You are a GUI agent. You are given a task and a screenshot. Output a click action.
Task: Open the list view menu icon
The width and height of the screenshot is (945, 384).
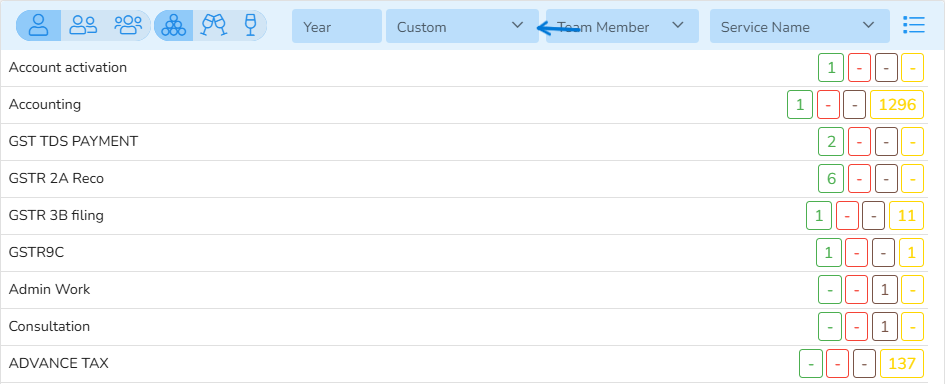pyautogui.click(x=914, y=25)
